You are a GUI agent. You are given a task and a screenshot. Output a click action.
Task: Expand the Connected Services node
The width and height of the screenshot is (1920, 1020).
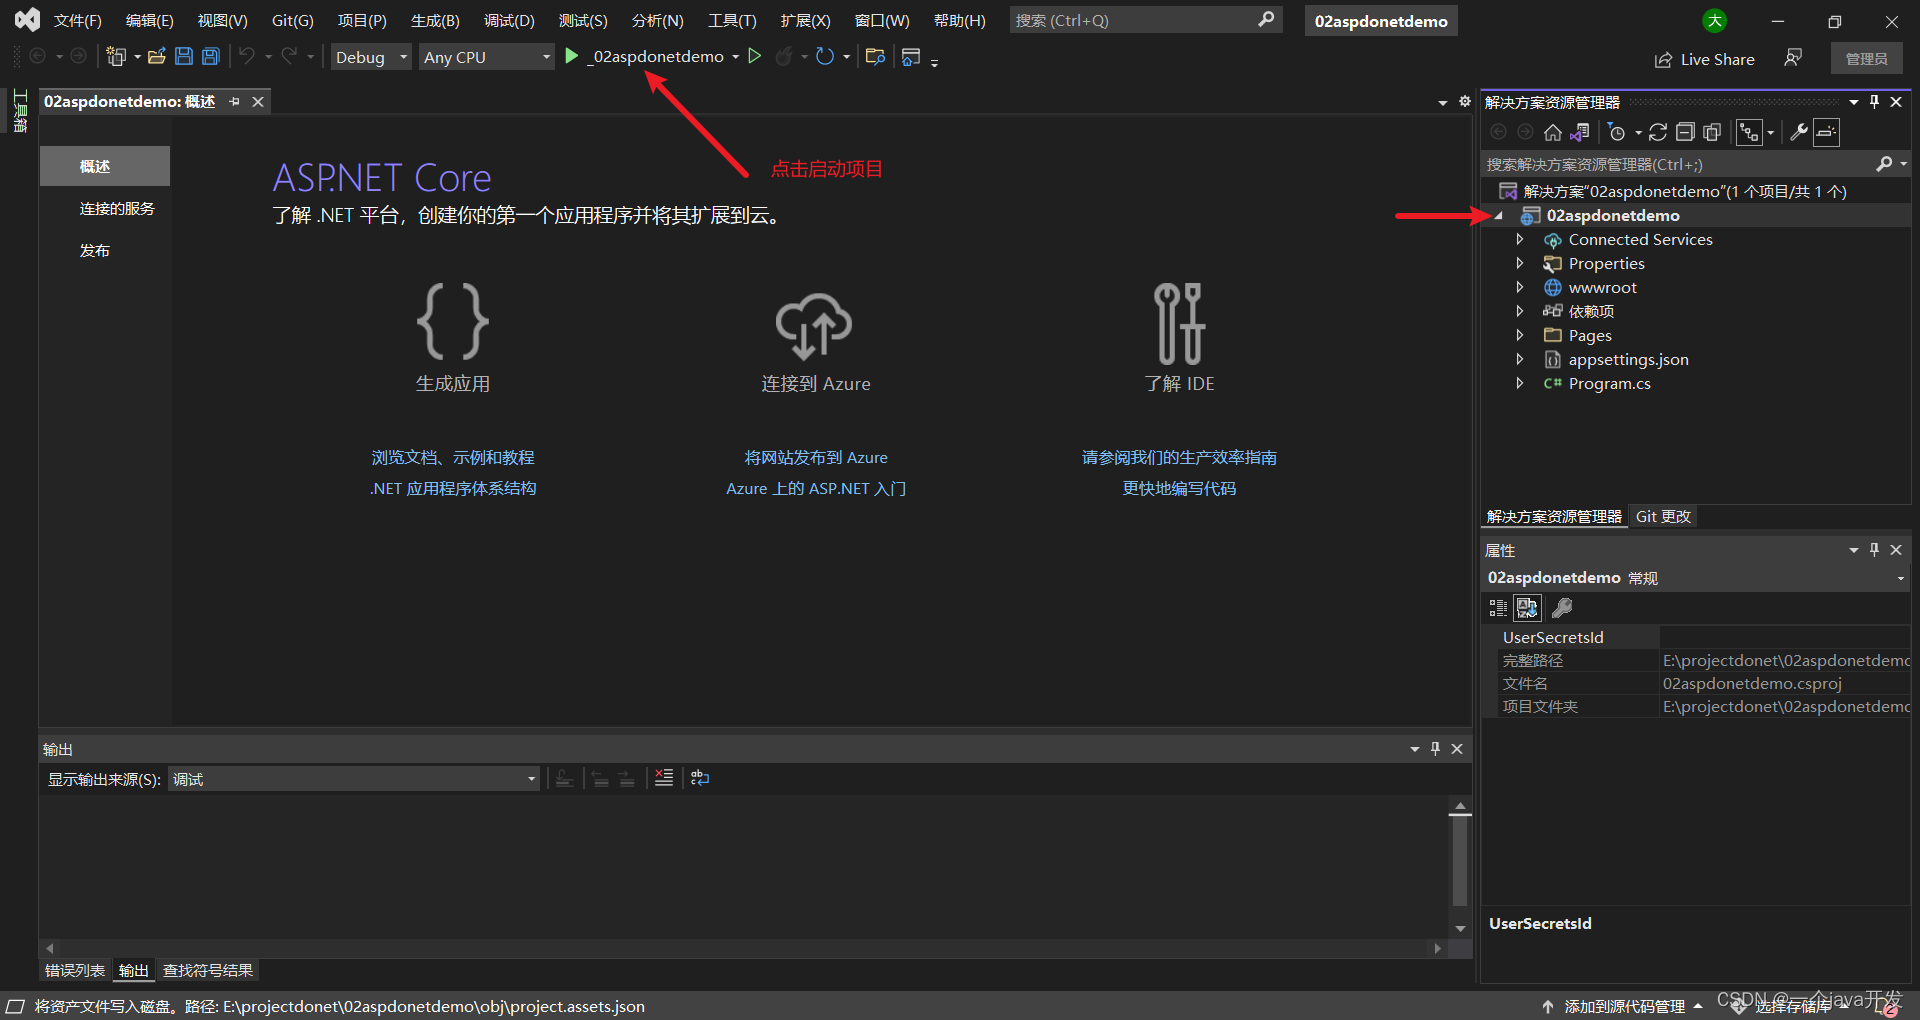(1519, 239)
